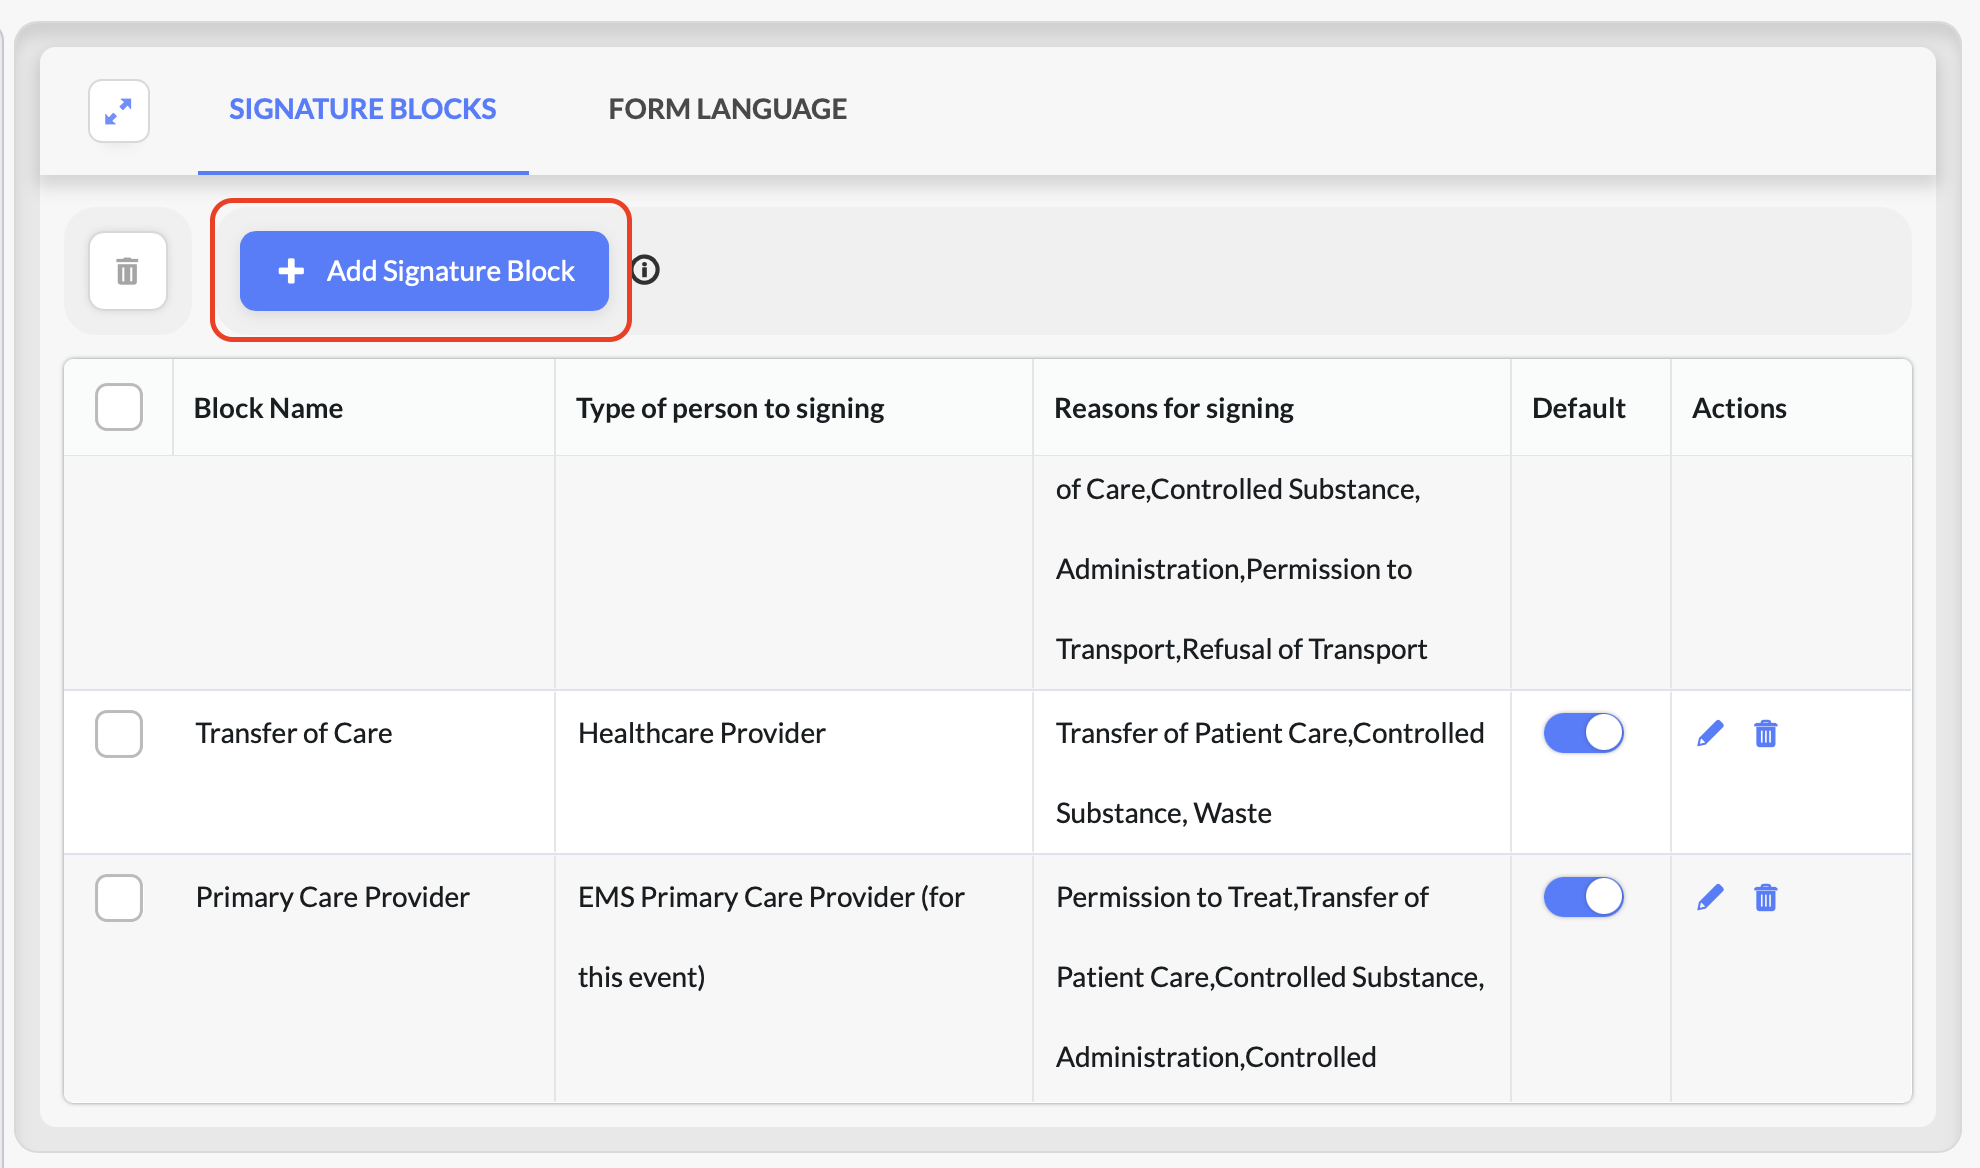Check the Primary Care Provider row checkbox
The width and height of the screenshot is (1980, 1168).
(119, 897)
